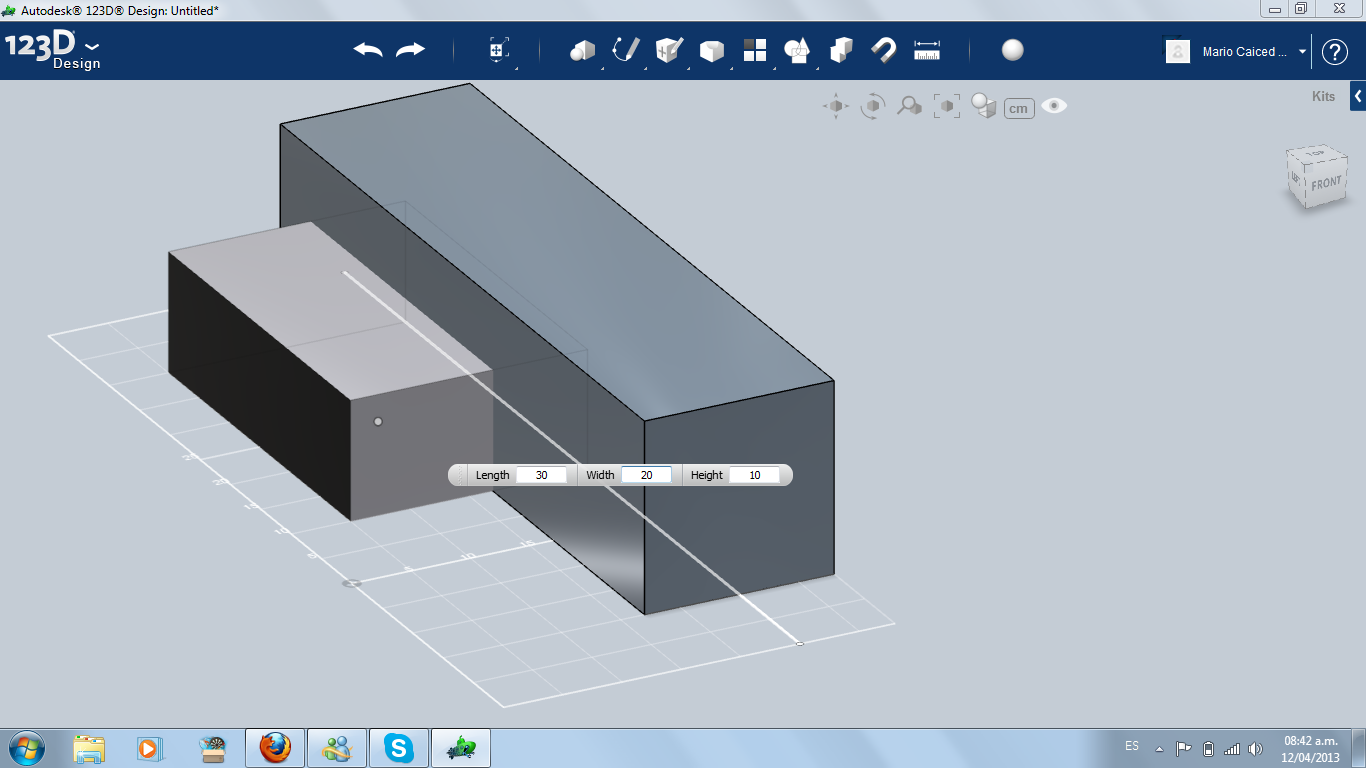The width and height of the screenshot is (1366, 768).
Task: Expand the Mario Caiced account dropdown
Action: coord(1302,52)
